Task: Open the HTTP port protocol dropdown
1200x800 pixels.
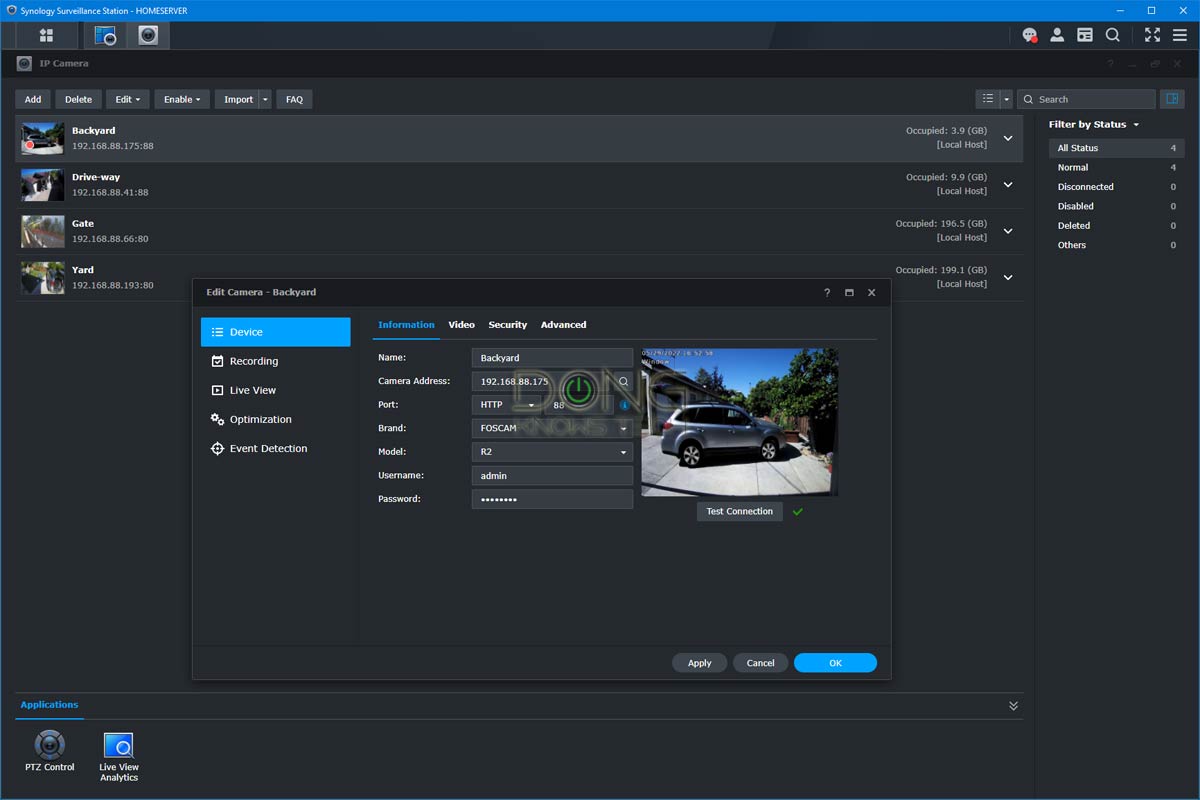Action: (508, 405)
